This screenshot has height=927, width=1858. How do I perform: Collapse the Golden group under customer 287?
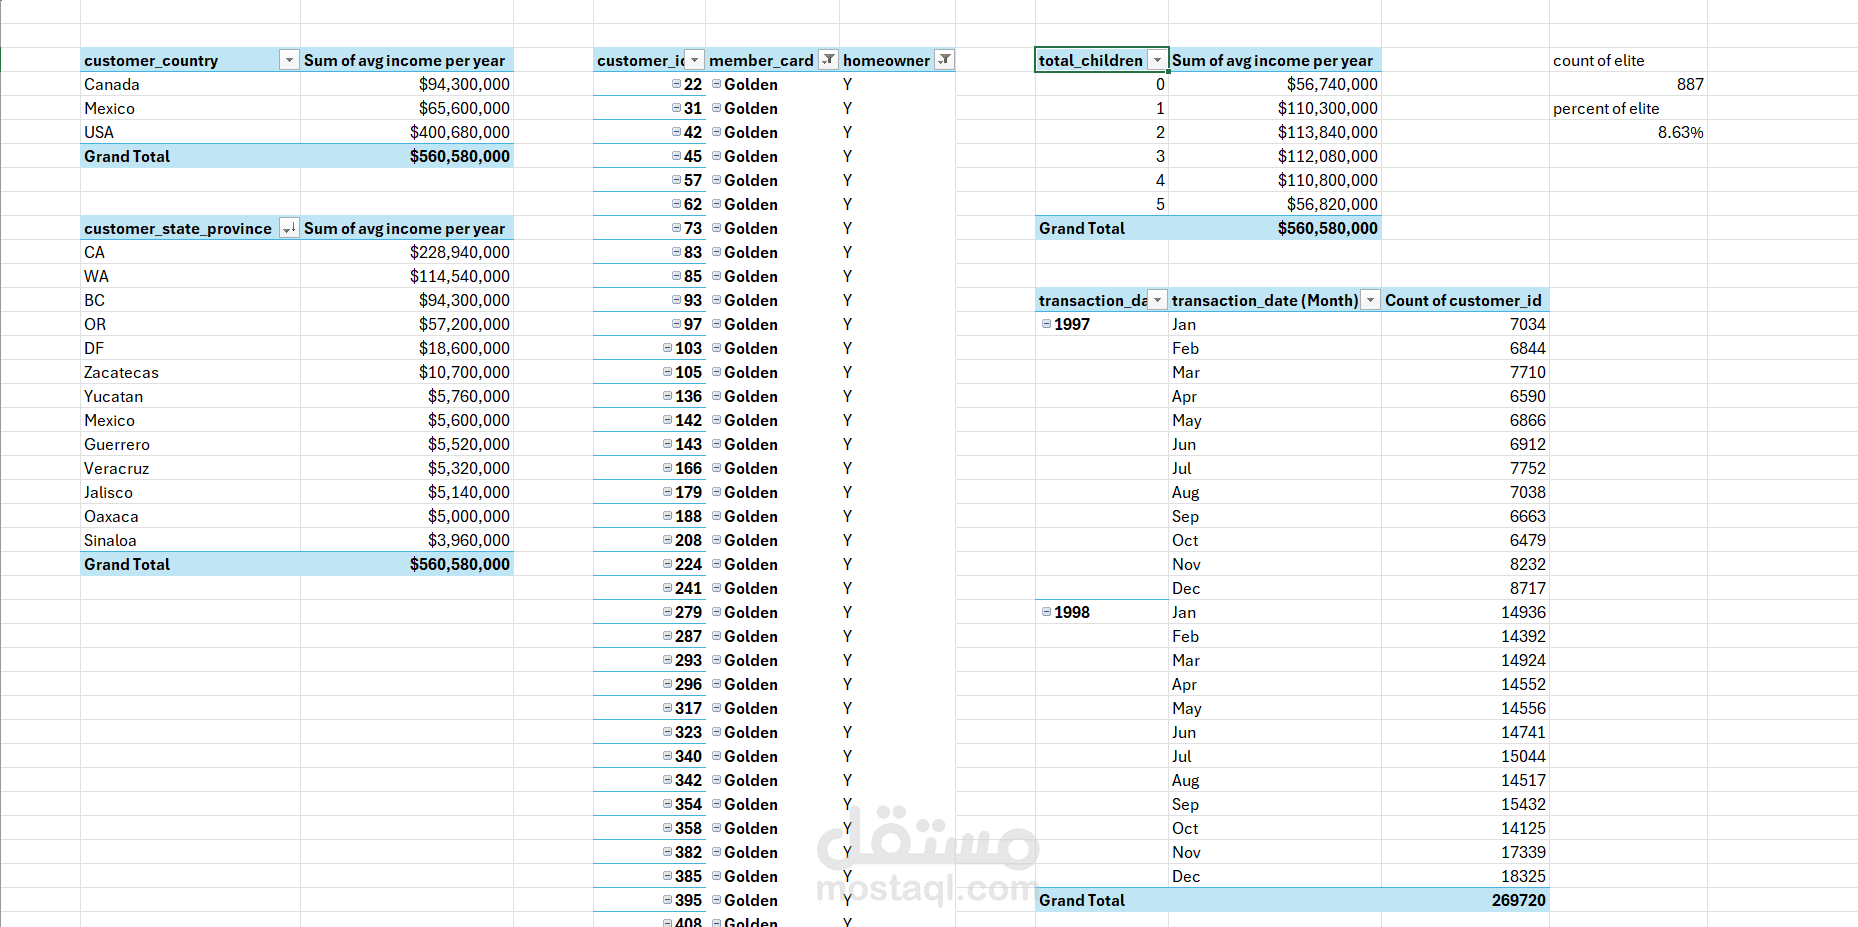[x=716, y=636]
